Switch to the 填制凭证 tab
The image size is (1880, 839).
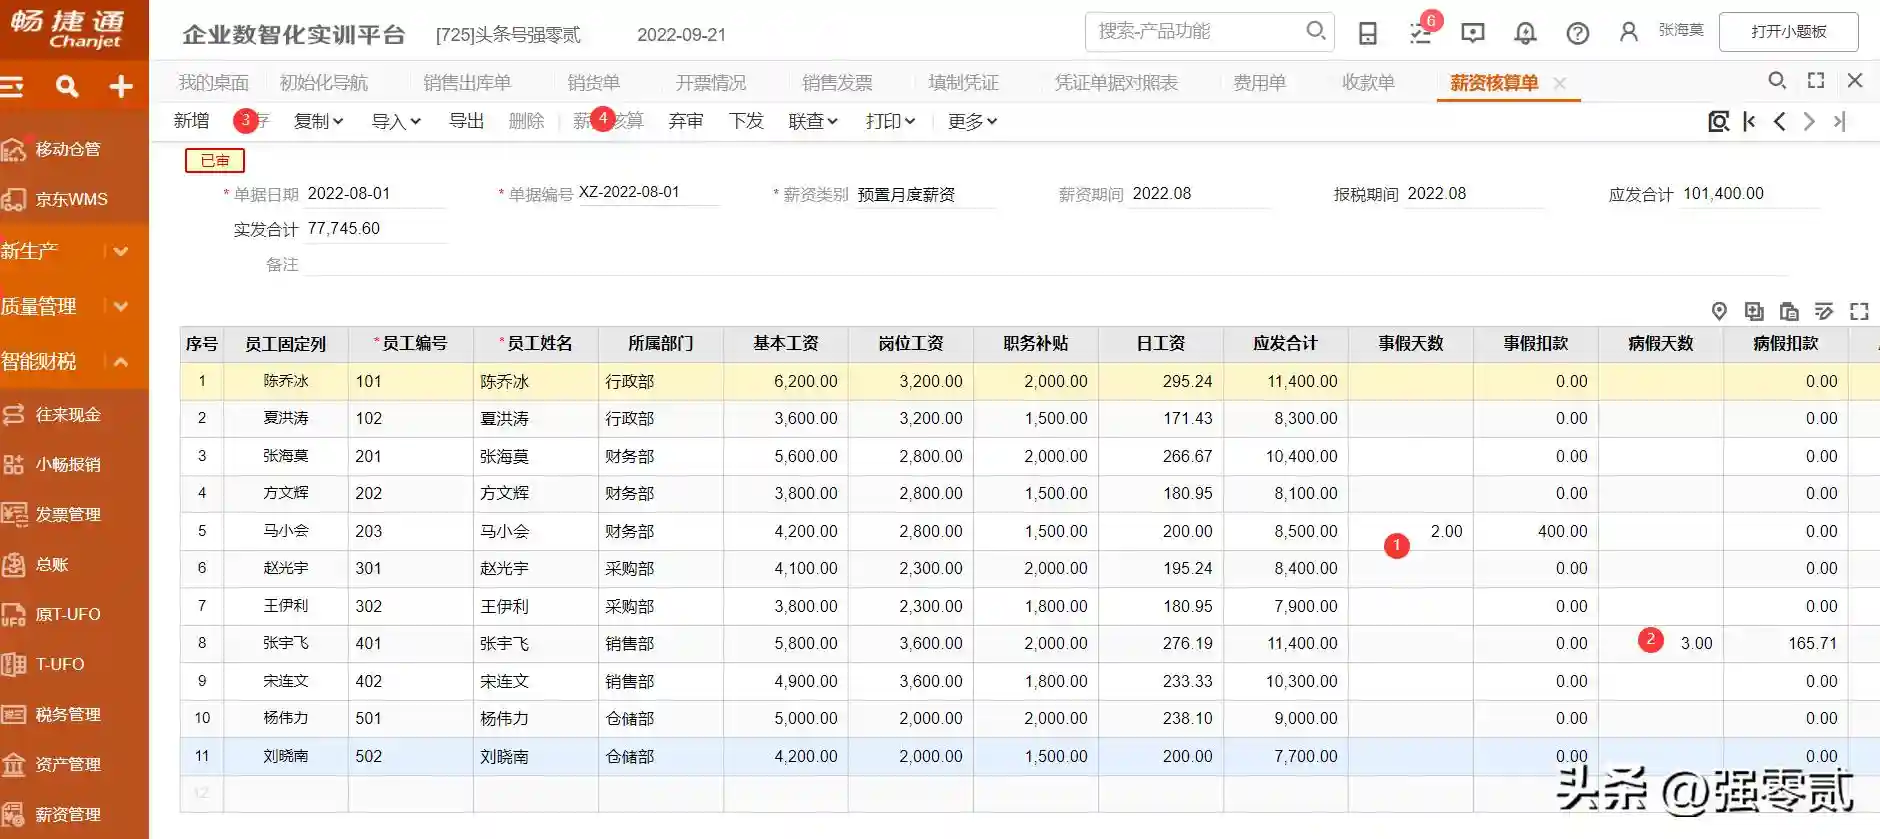tap(963, 83)
